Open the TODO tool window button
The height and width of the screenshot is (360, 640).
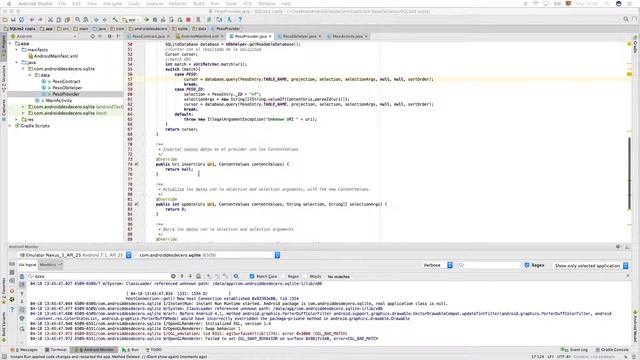pos(154,350)
